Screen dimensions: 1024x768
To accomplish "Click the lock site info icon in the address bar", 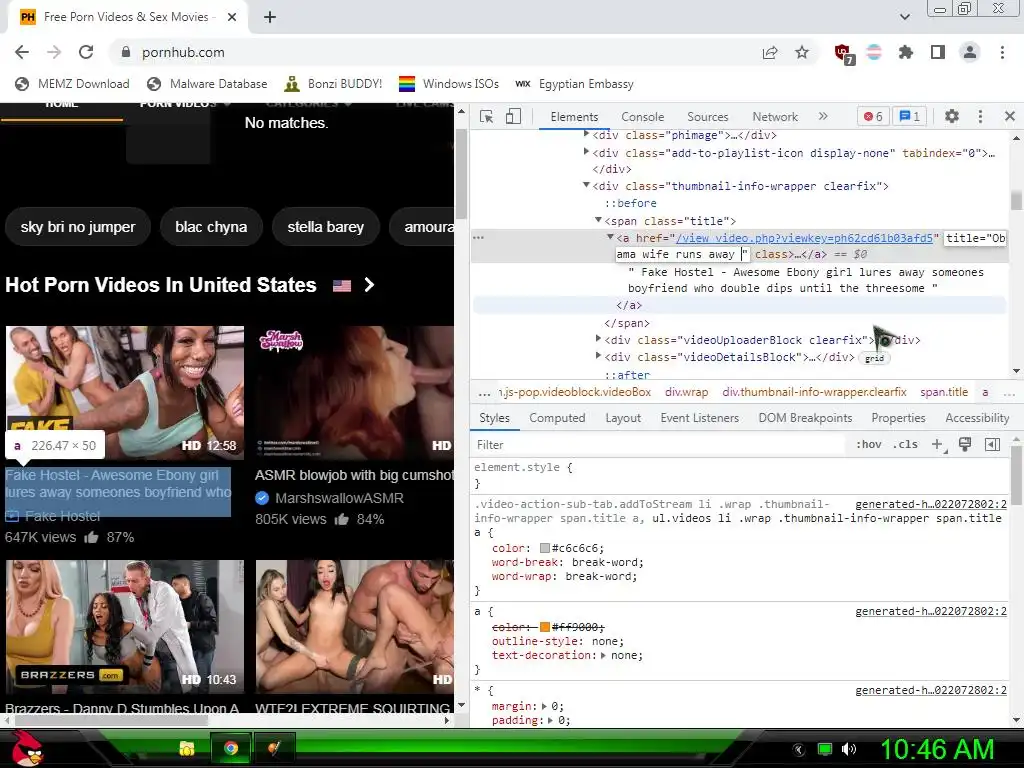I will [126, 52].
